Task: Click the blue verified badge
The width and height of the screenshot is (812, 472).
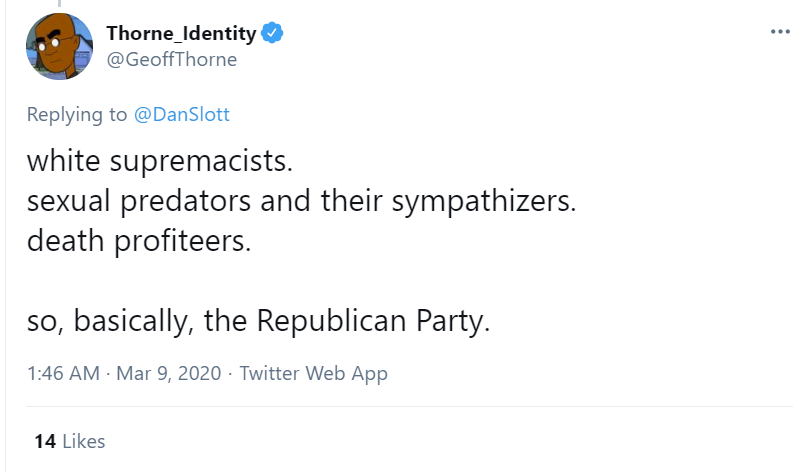Action: pos(272,33)
